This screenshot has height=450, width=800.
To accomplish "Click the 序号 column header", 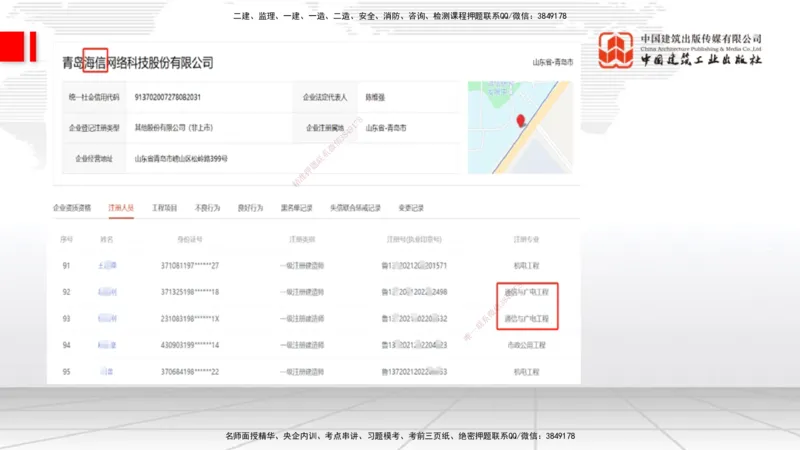I will click(x=66, y=239).
